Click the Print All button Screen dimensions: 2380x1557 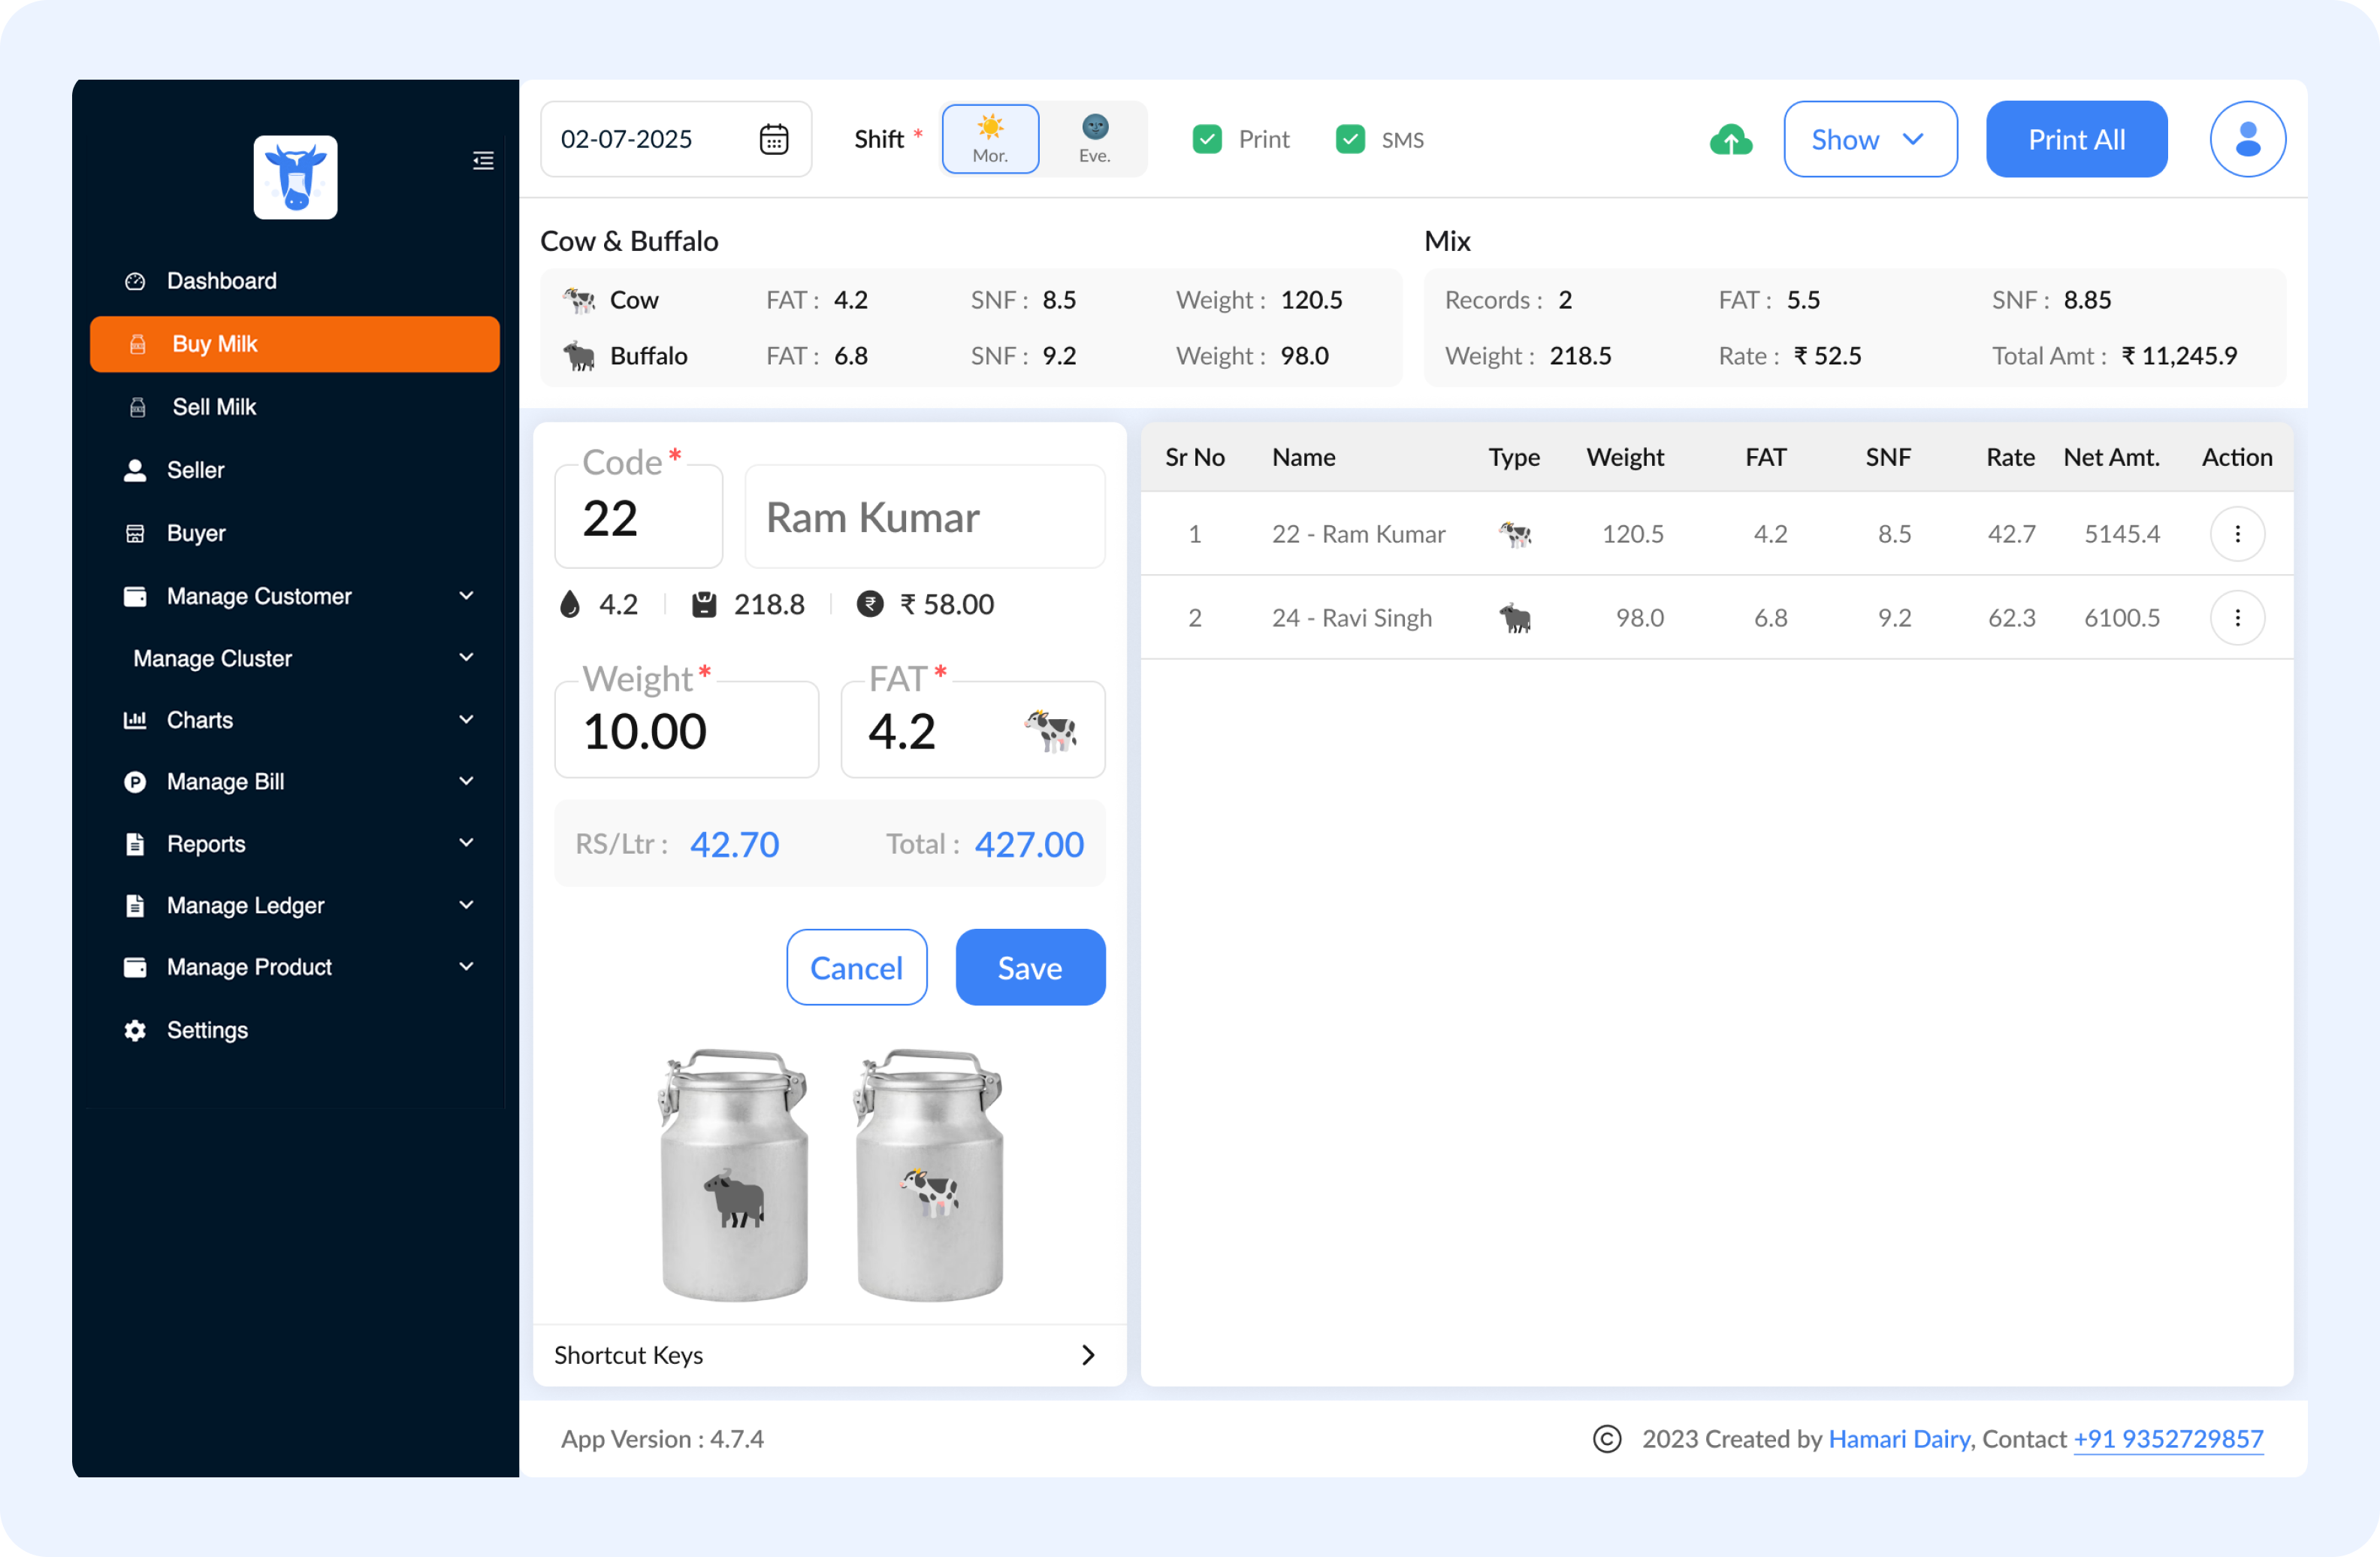click(x=2076, y=139)
